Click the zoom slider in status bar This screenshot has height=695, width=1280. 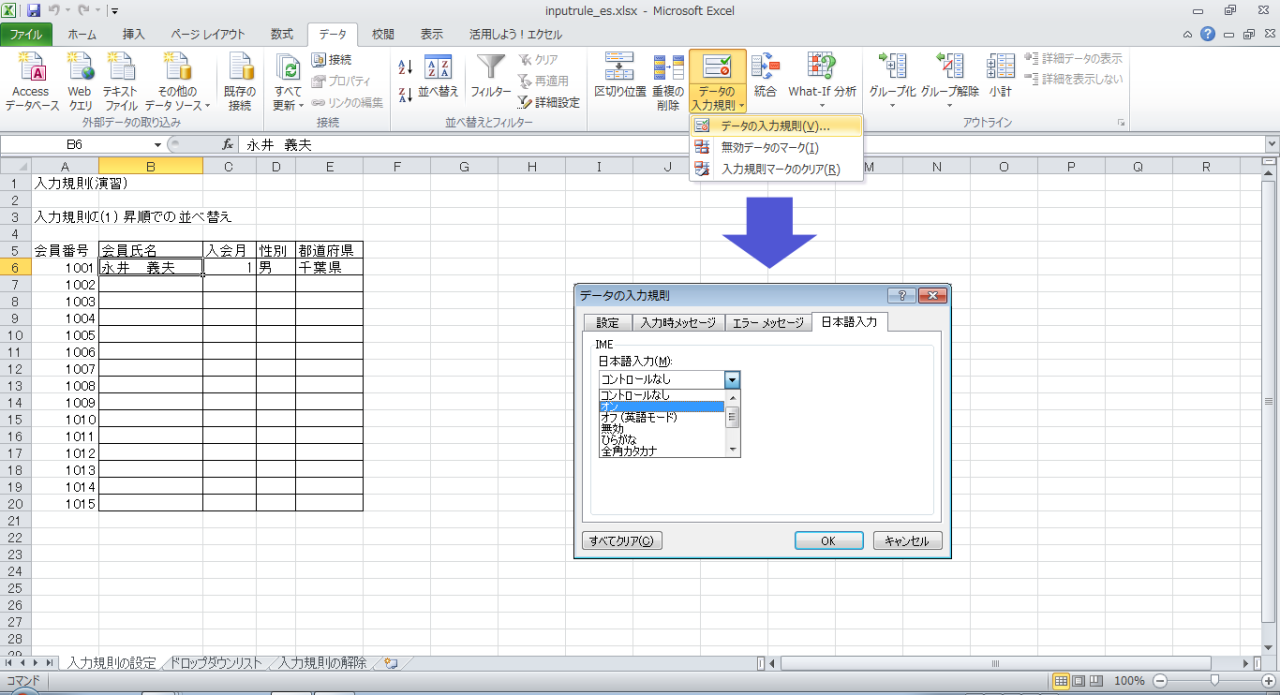pyautogui.click(x=1214, y=681)
